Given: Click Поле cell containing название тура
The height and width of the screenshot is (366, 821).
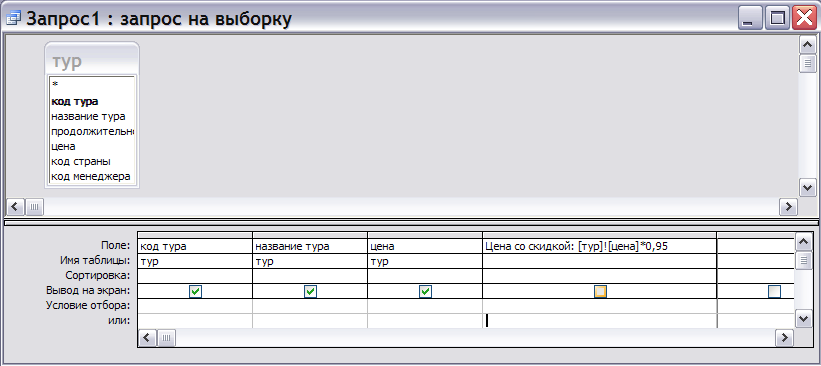Looking at the screenshot, I should 310,246.
